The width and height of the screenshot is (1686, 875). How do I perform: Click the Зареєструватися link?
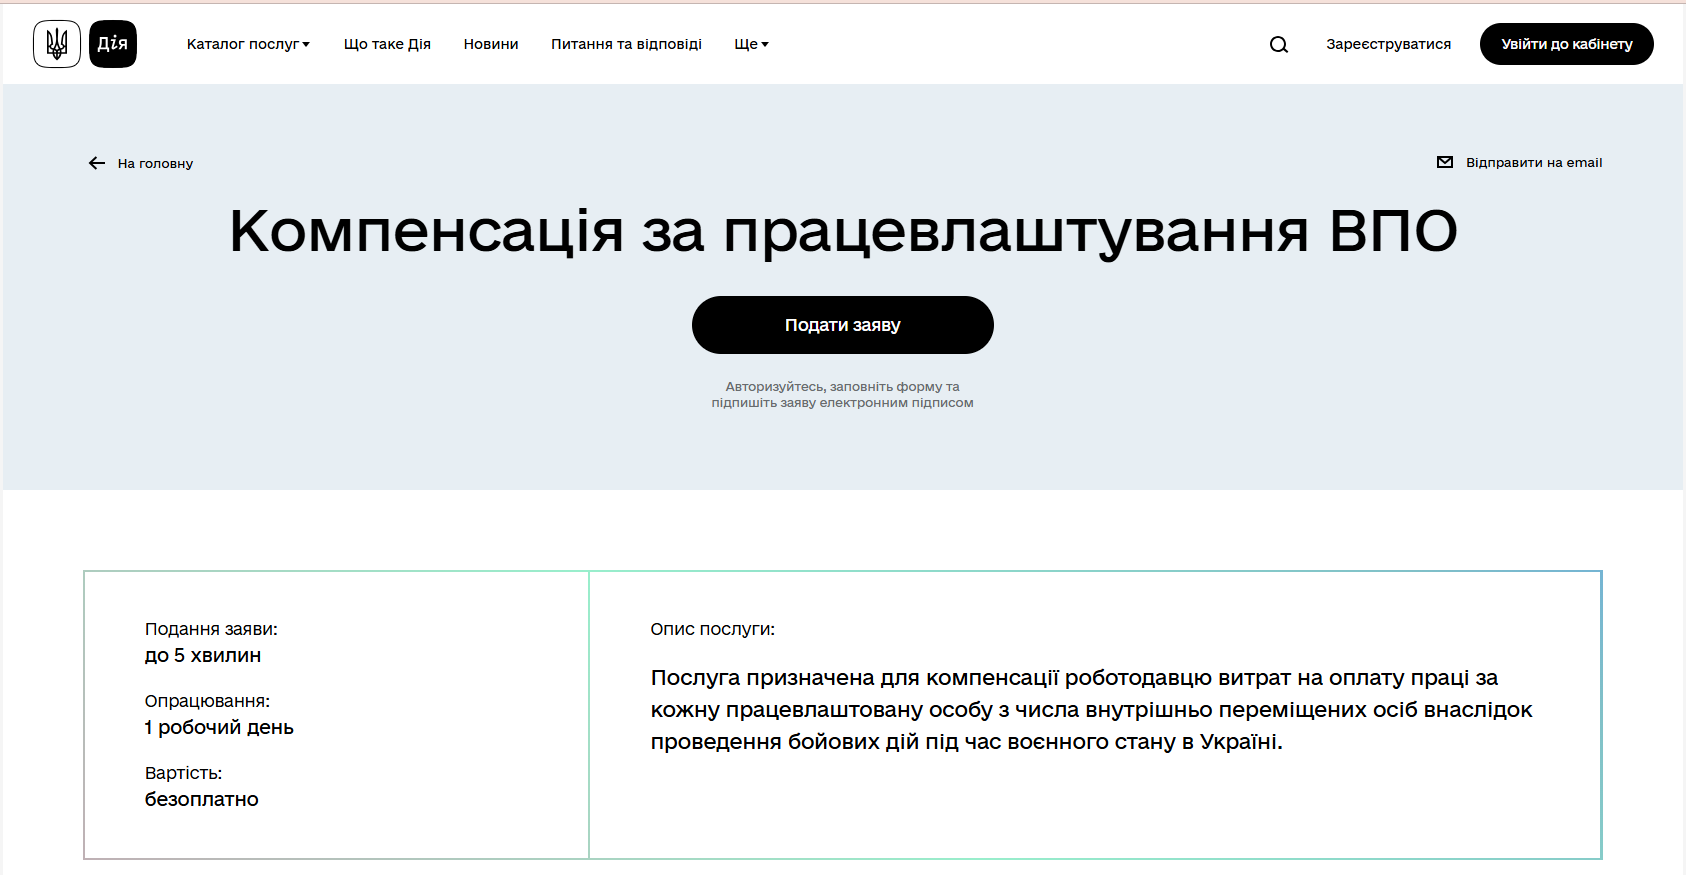1388,44
